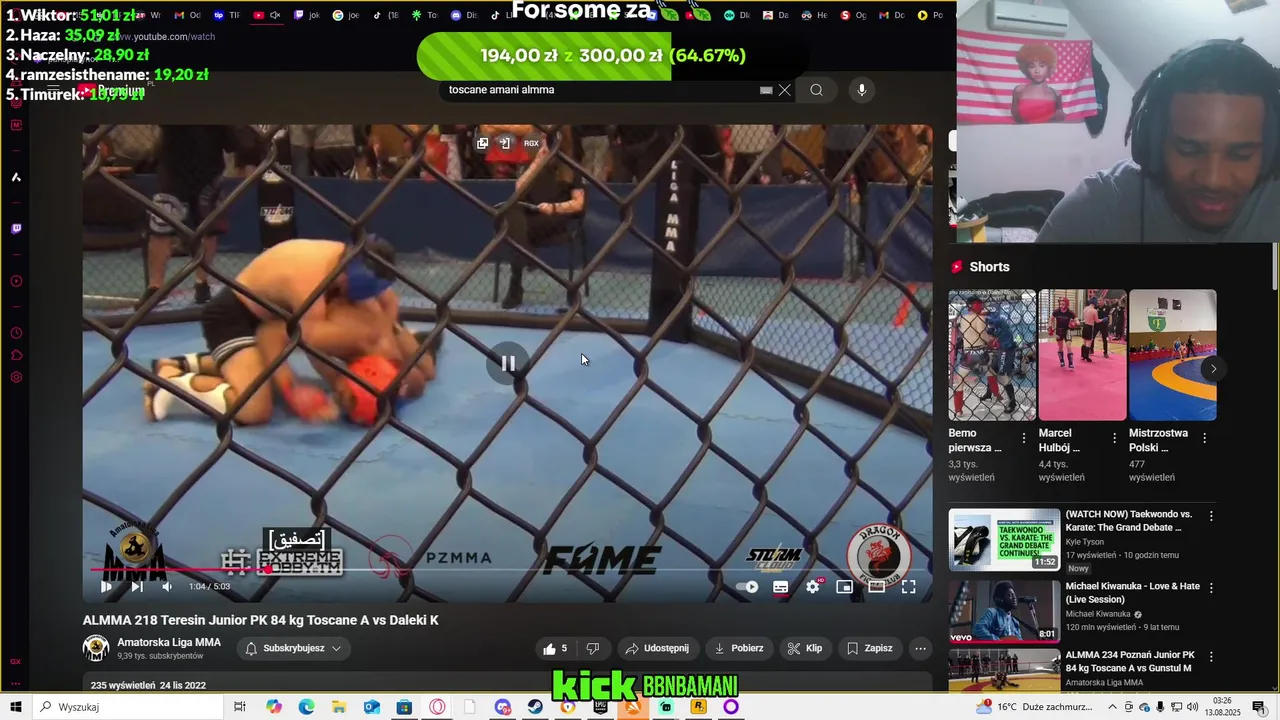Viewport: 1280px width, 720px height.
Task: Open Steam from the taskbar
Action: [536, 707]
